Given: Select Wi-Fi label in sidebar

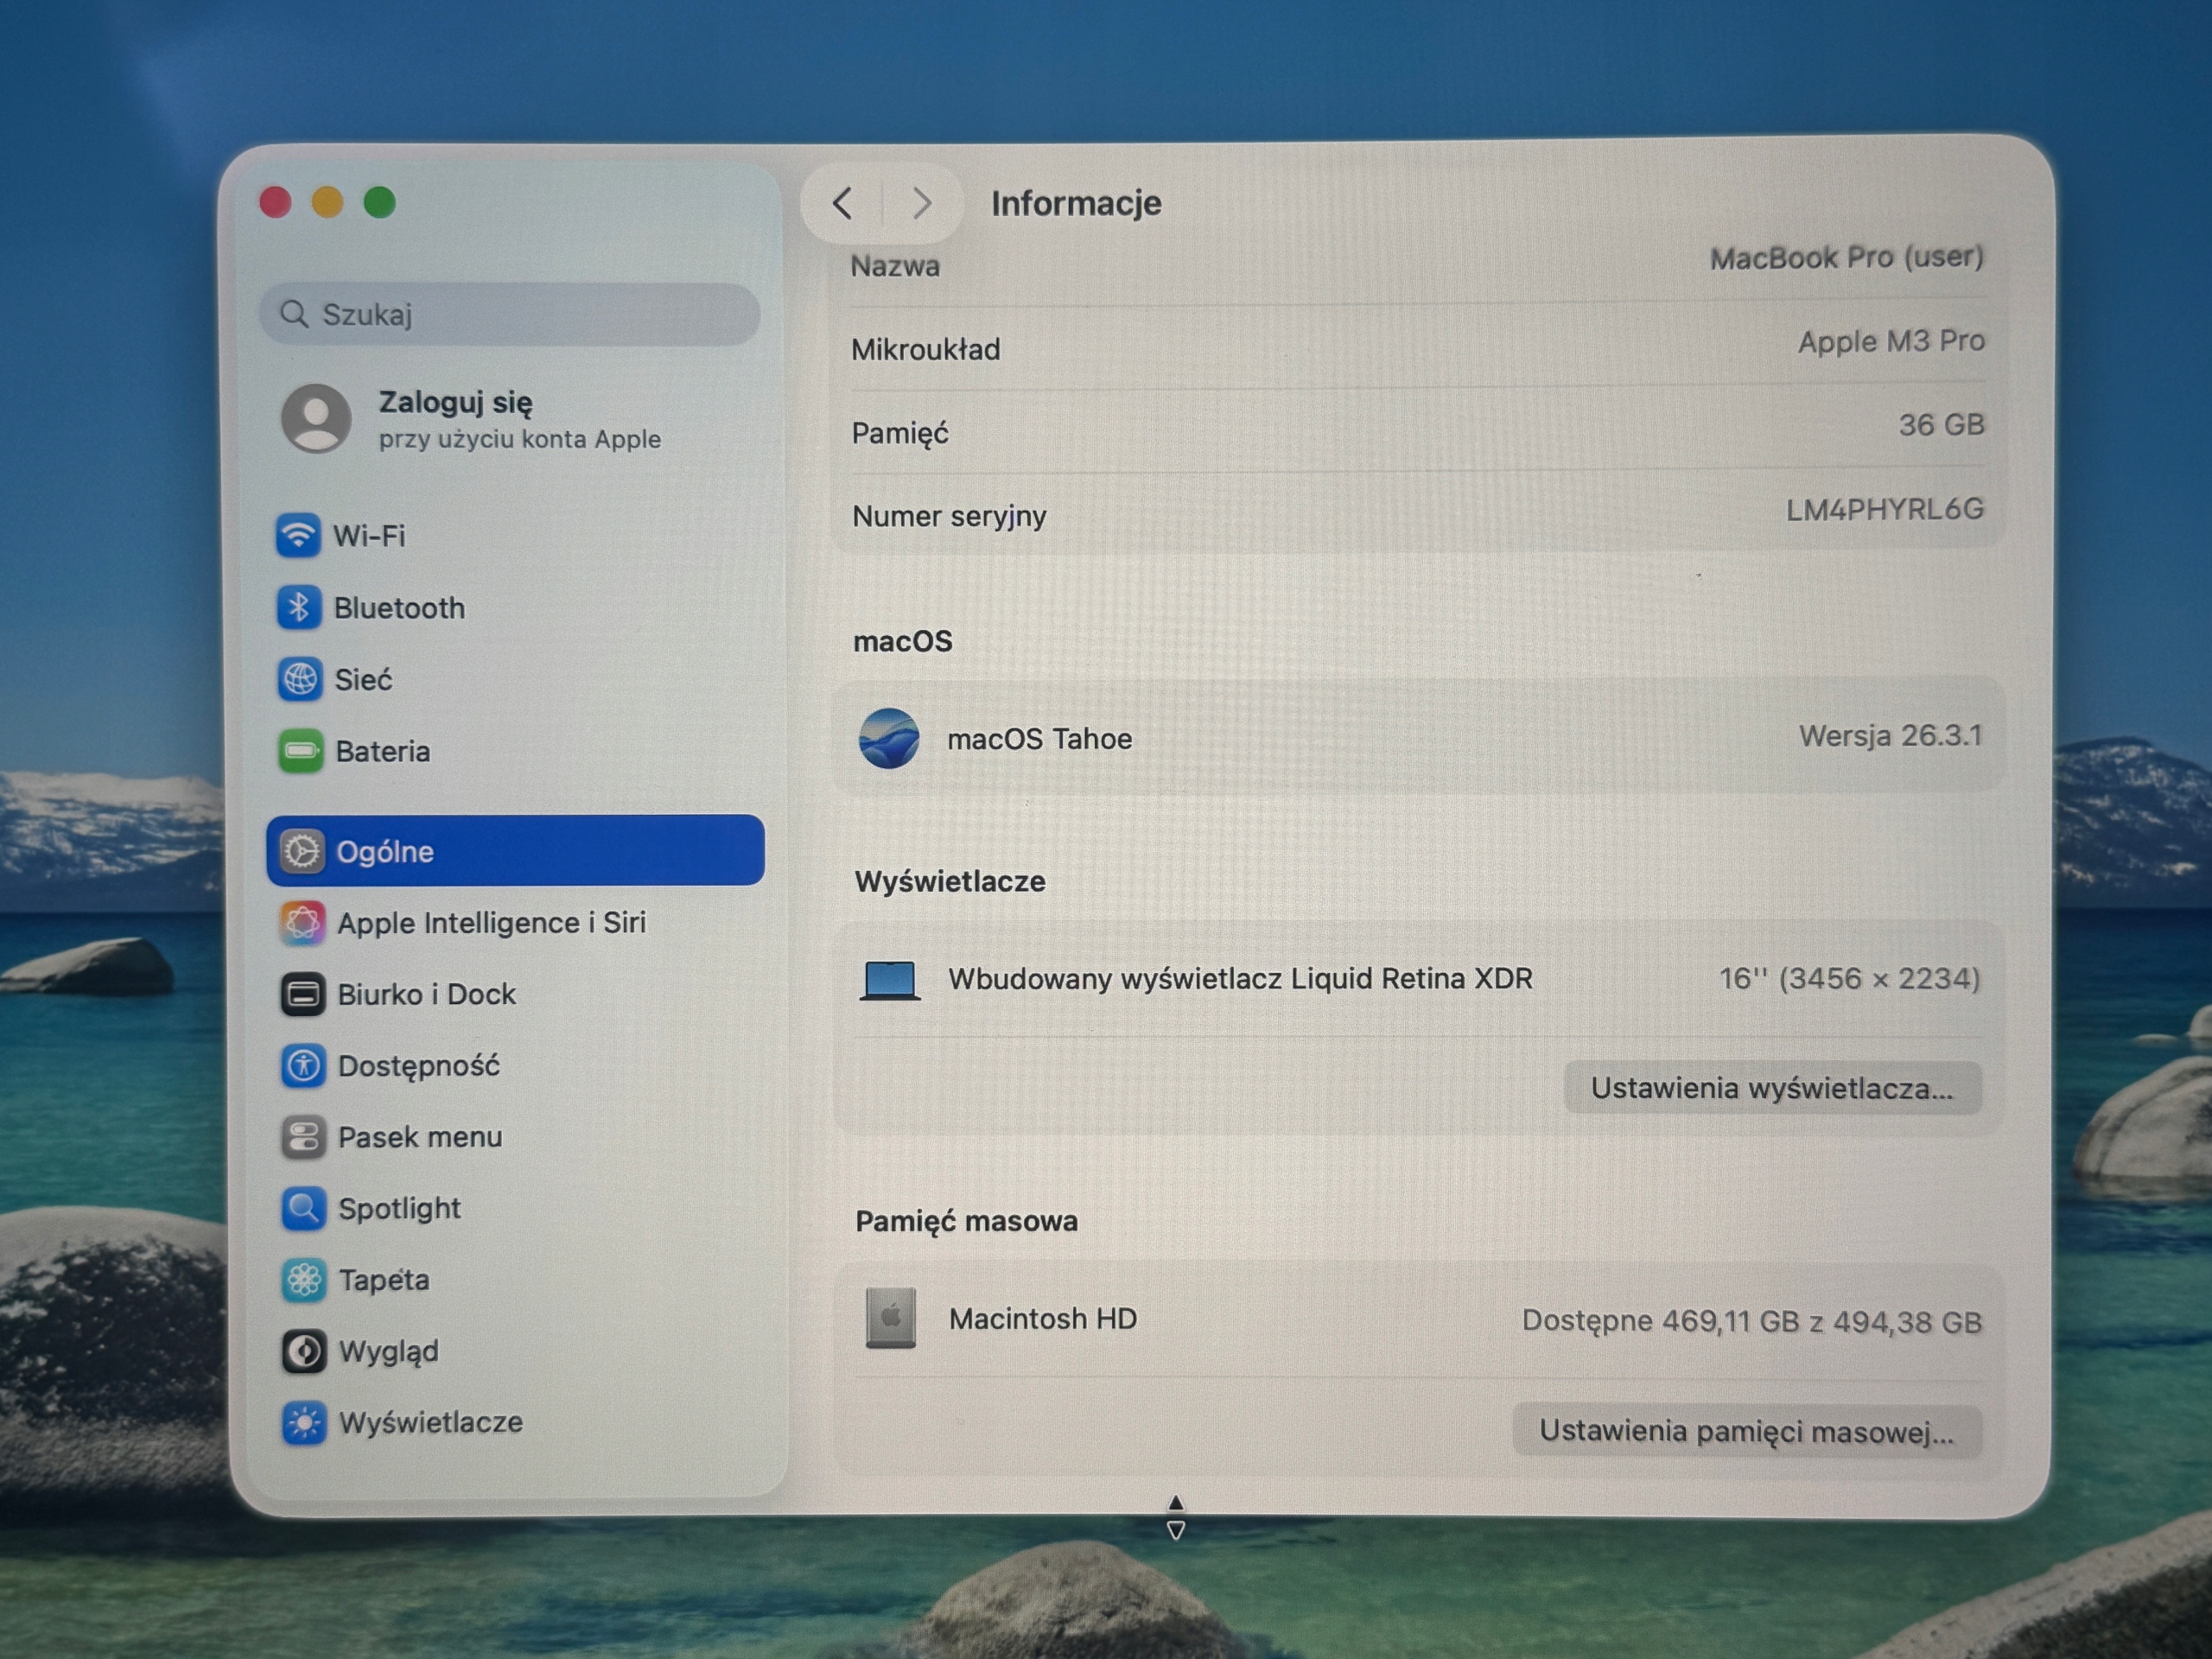Looking at the screenshot, I should (x=369, y=536).
